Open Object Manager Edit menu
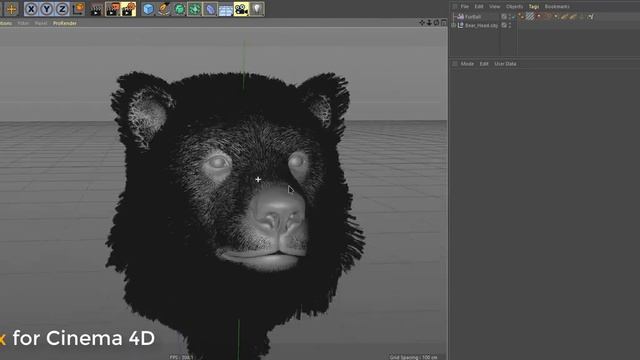 coord(479,7)
